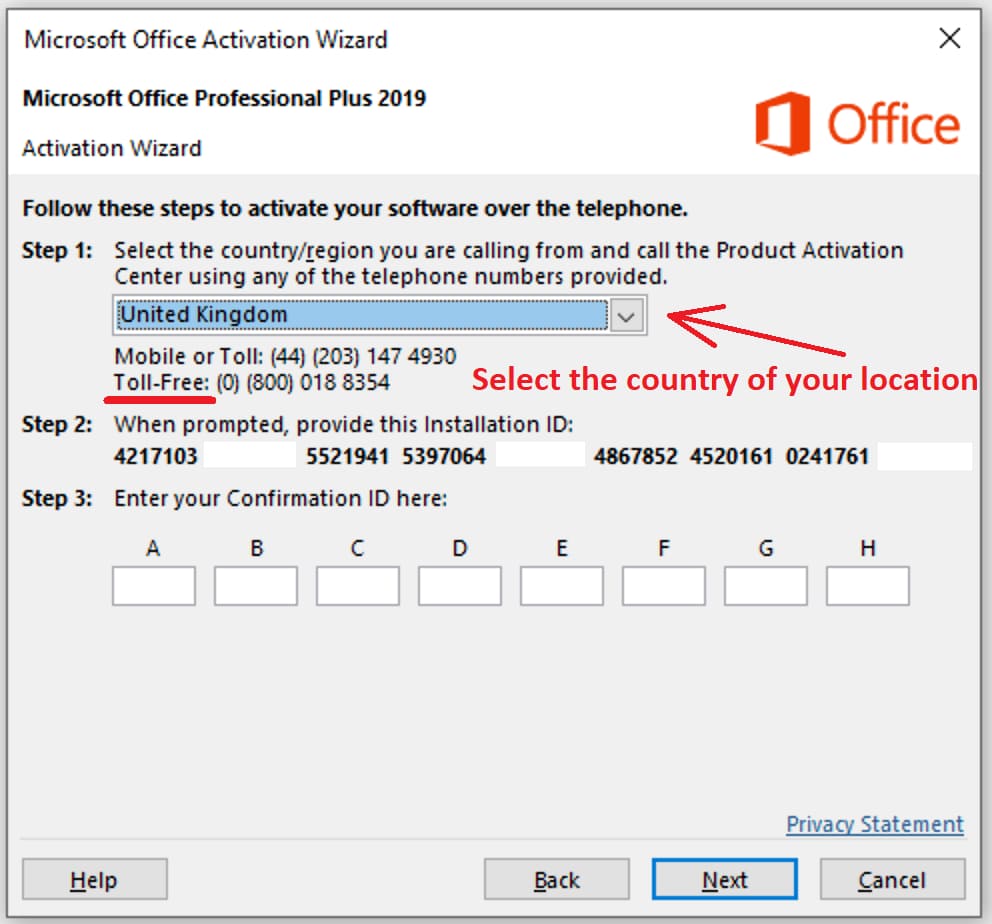The image size is (992, 924).
Task: Activate Confirmation ID box H
Action: [x=867, y=586]
